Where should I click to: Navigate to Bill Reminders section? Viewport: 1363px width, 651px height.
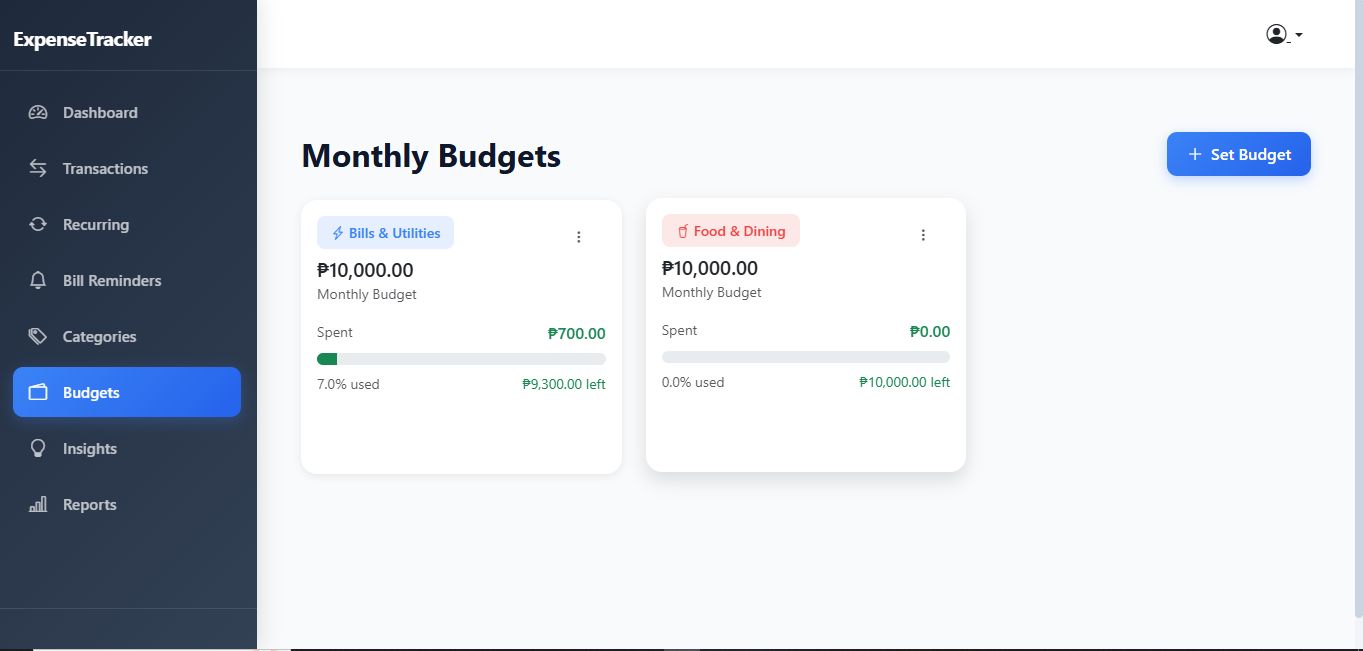[112, 281]
